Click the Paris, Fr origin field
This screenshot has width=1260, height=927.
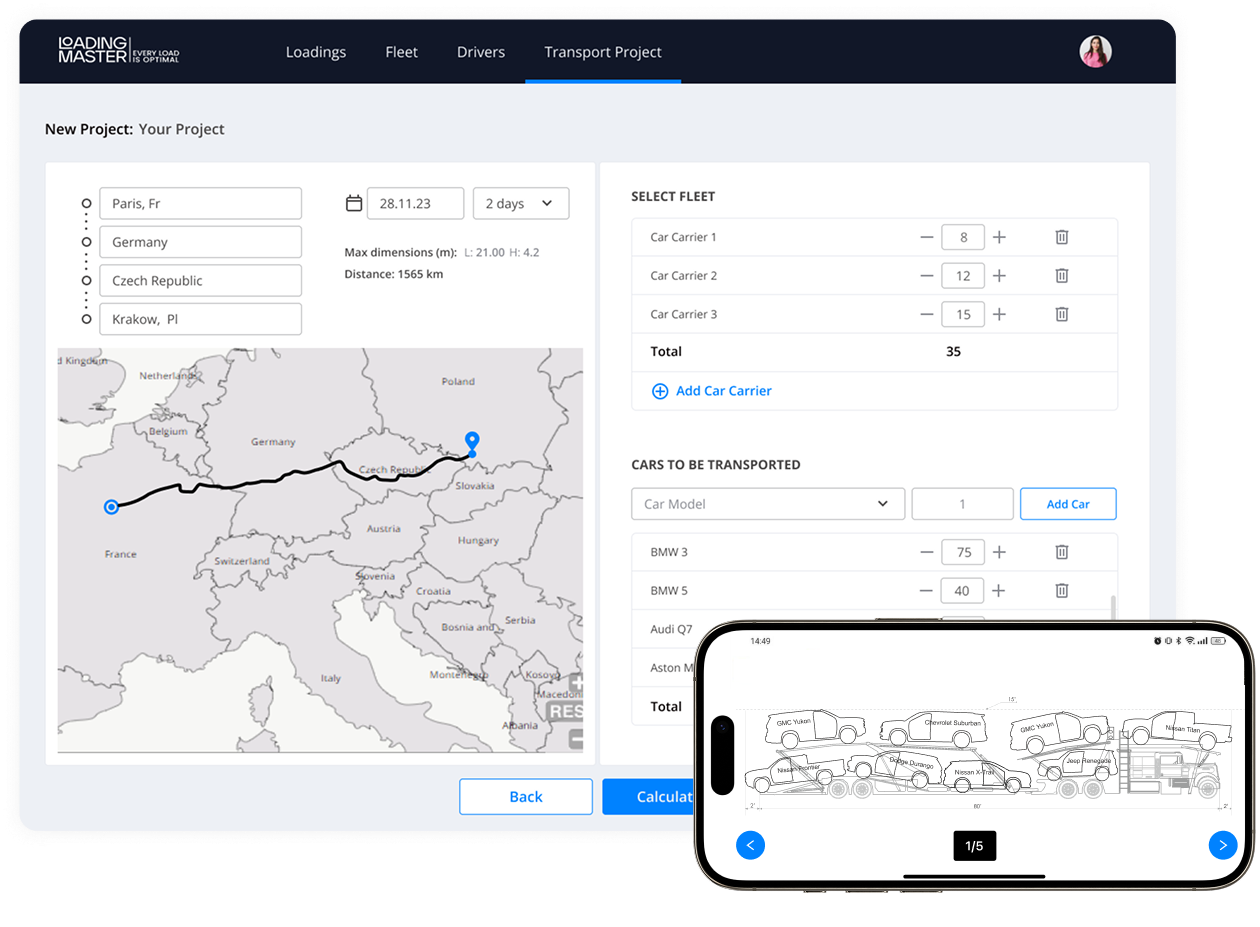[x=201, y=203]
